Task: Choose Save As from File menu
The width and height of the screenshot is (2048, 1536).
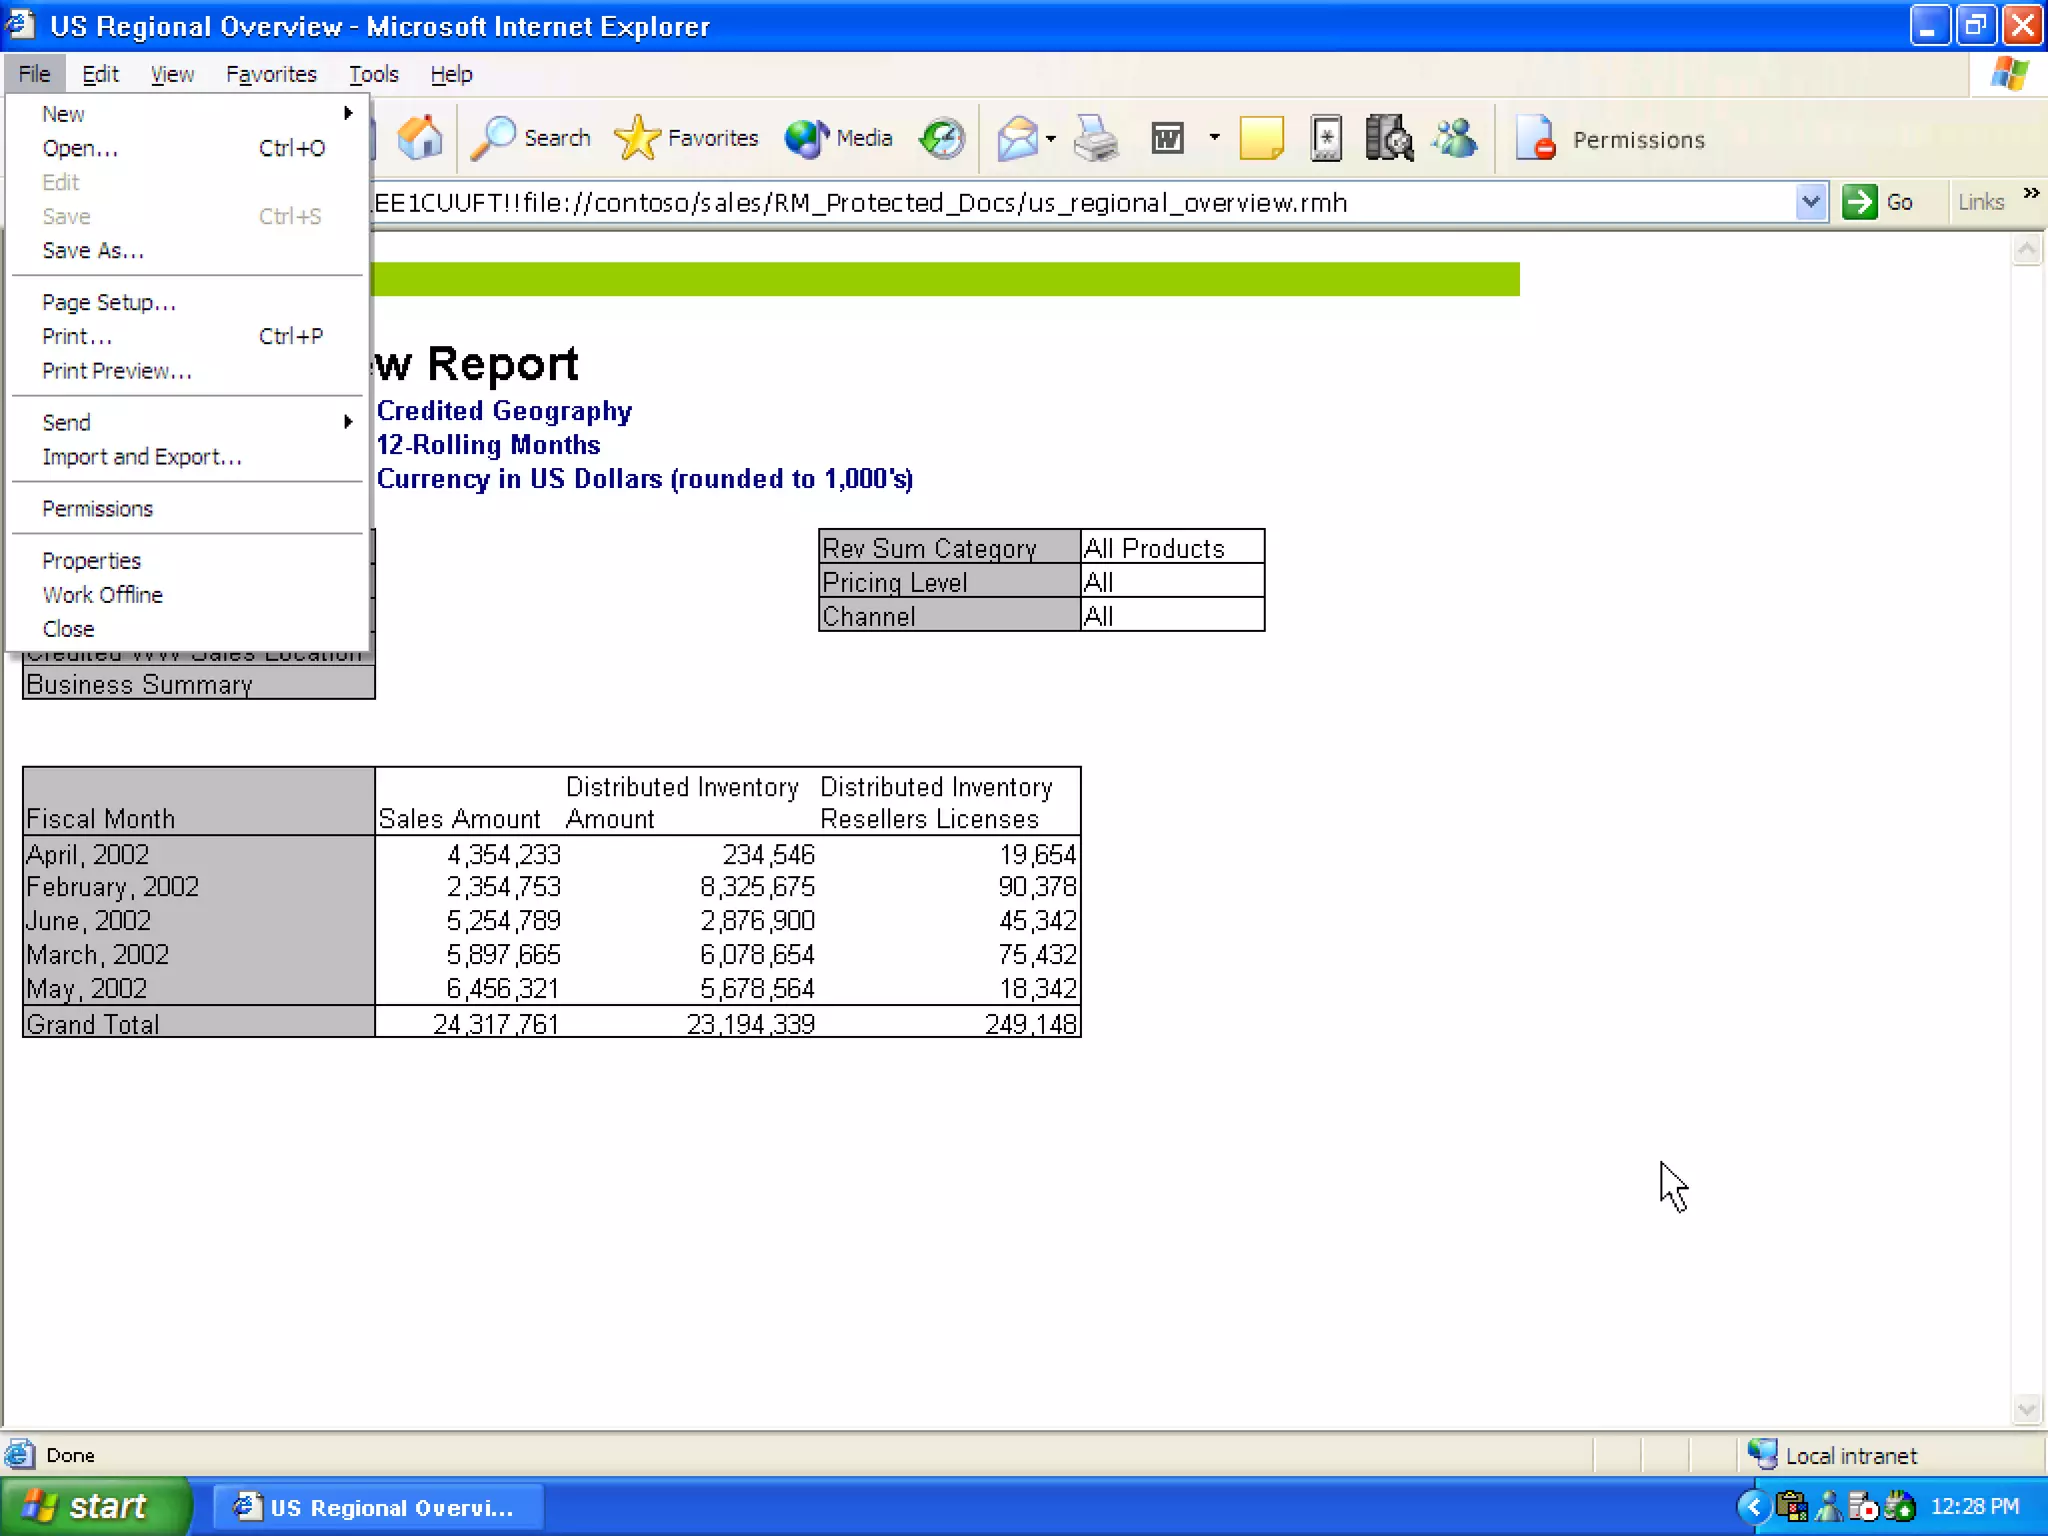Action: 93,251
